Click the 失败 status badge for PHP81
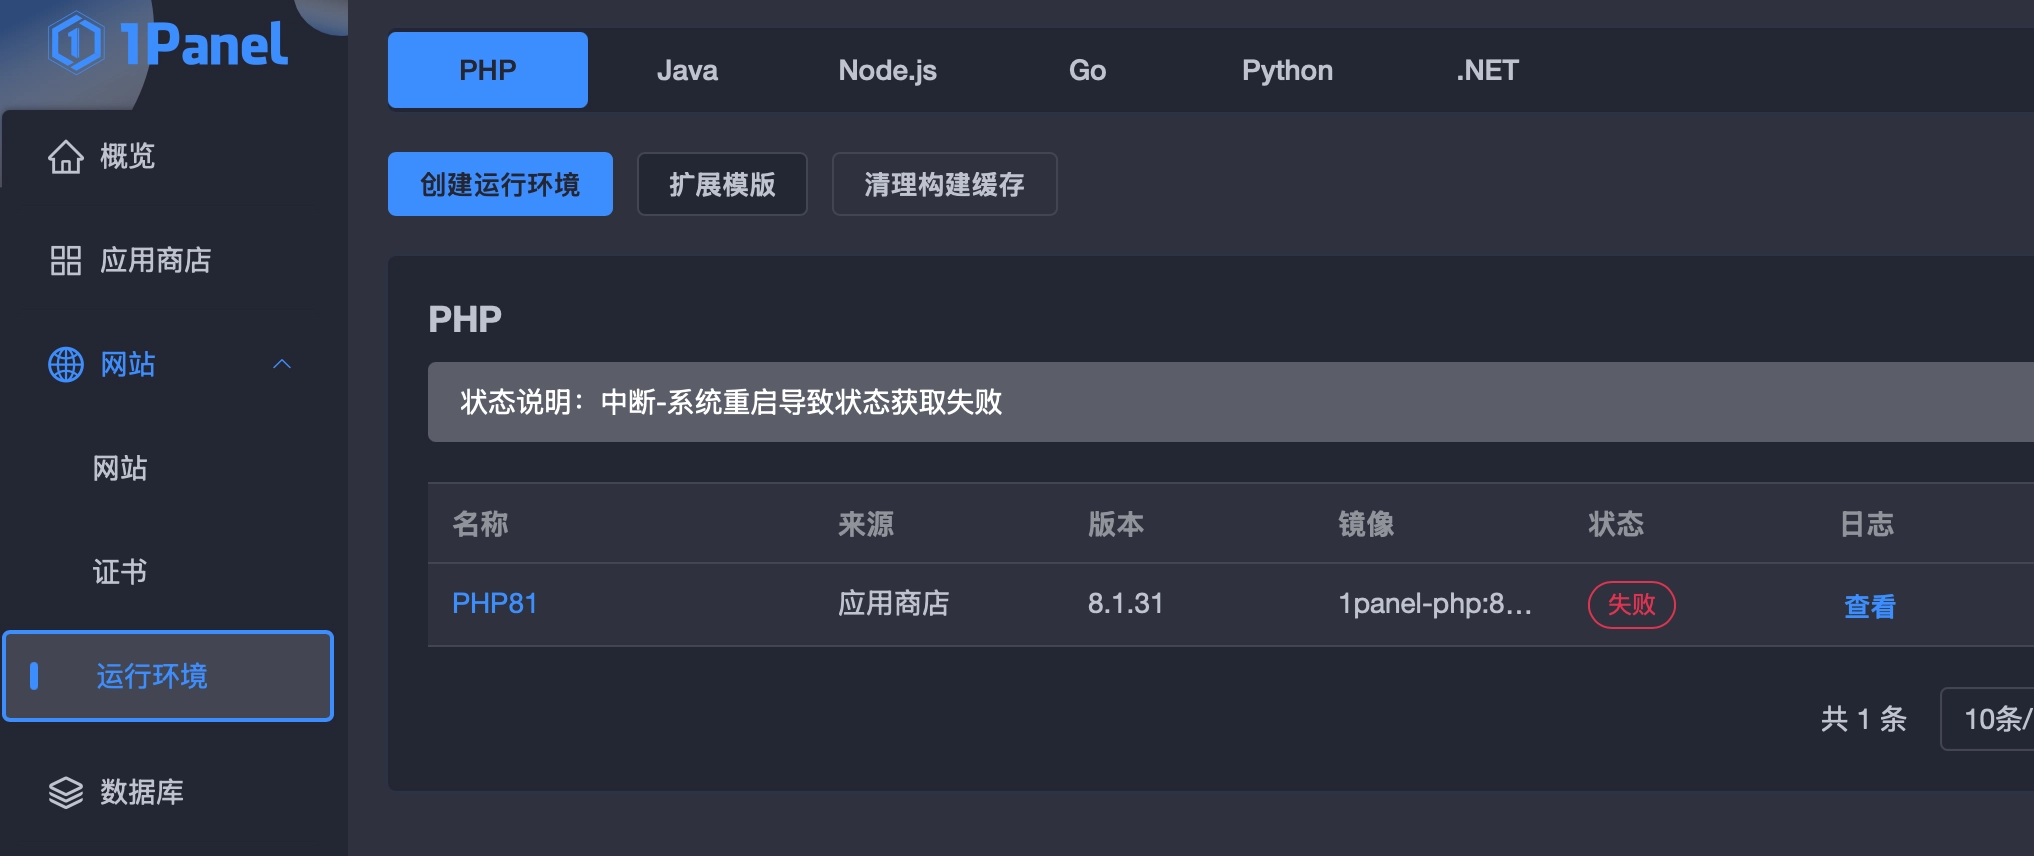Image resolution: width=2034 pixels, height=856 pixels. (x=1631, y=605)
